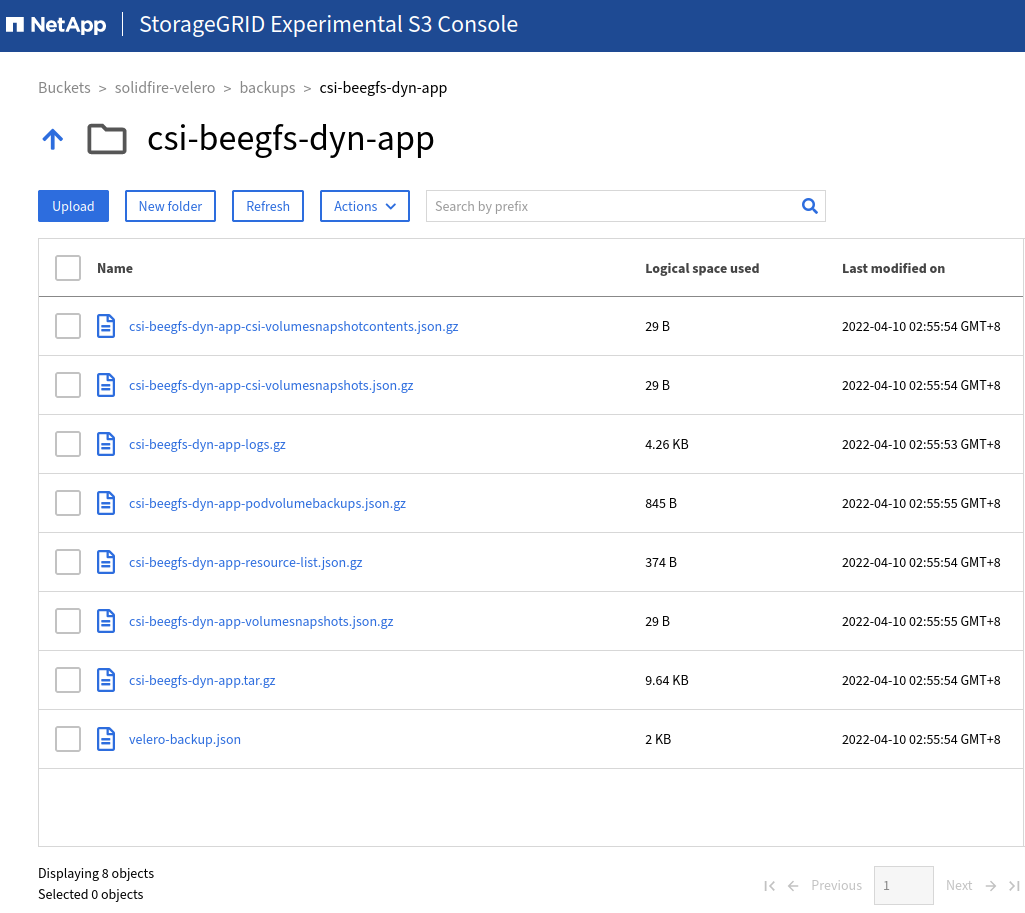The image size is (1025, 913).
Task: Open csi-beegfs-dyn-app-volumesnapshots.json.gz link
Action: (261, 622)
